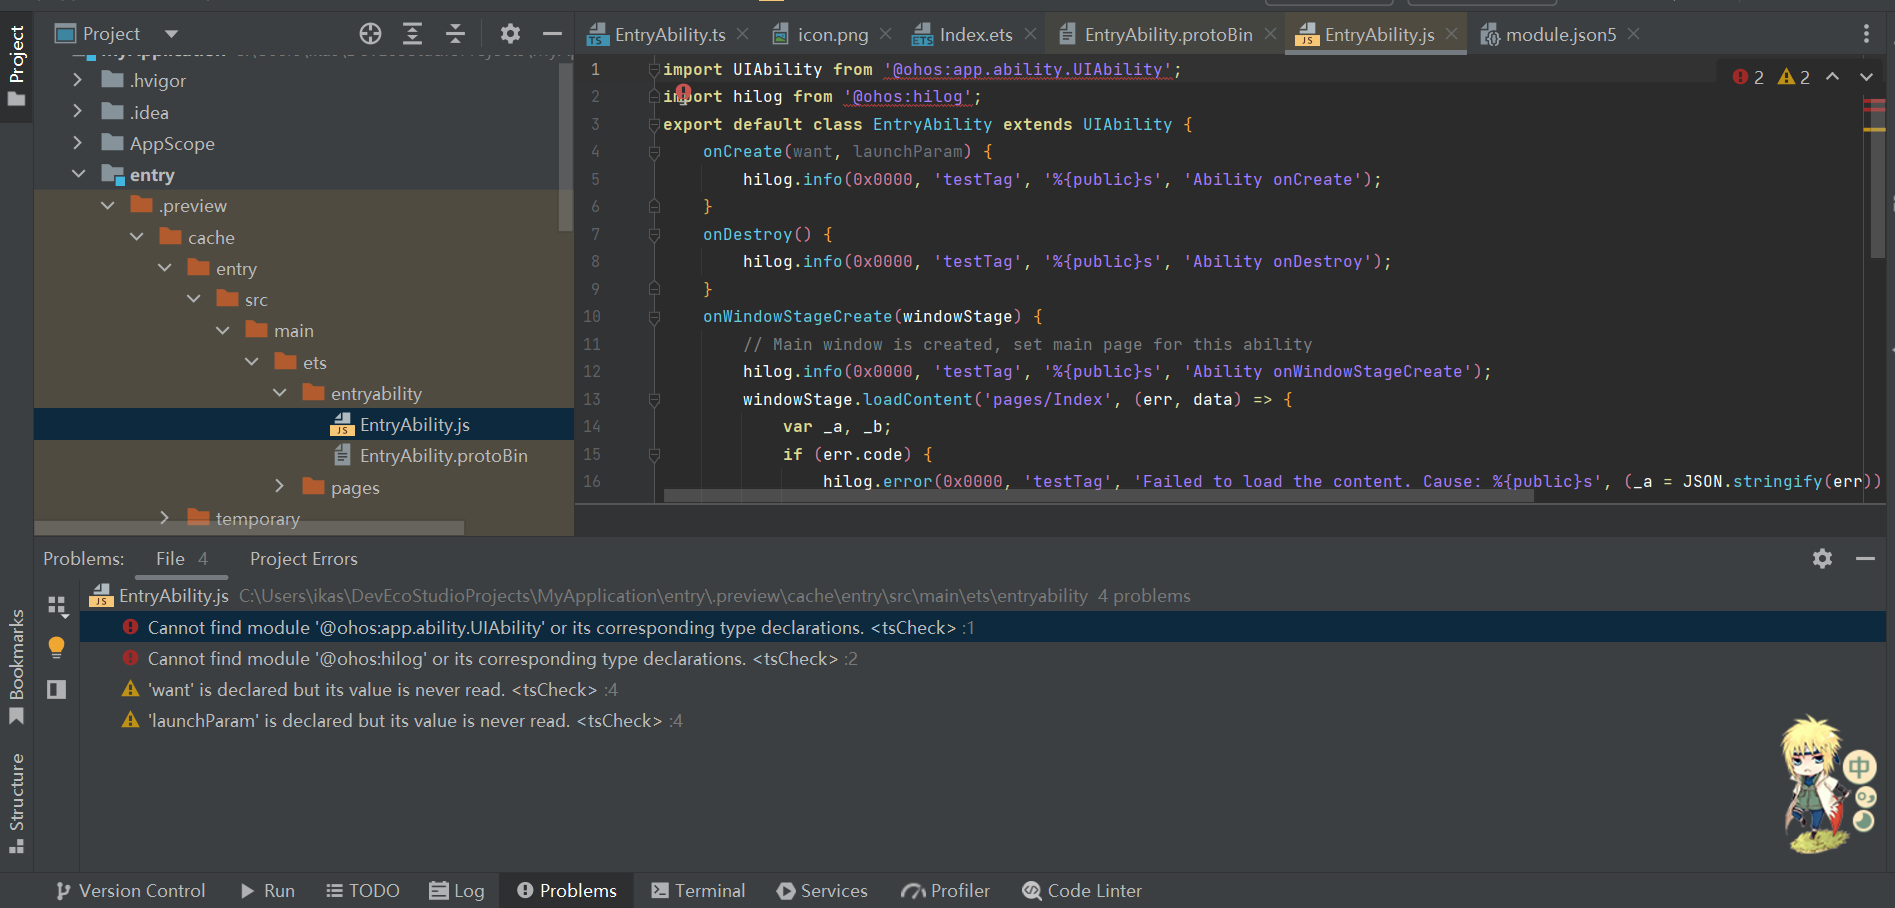Screen dimensions: 1895x908
Task: Close the icon.png editor tab
Action: coord(886,34)
